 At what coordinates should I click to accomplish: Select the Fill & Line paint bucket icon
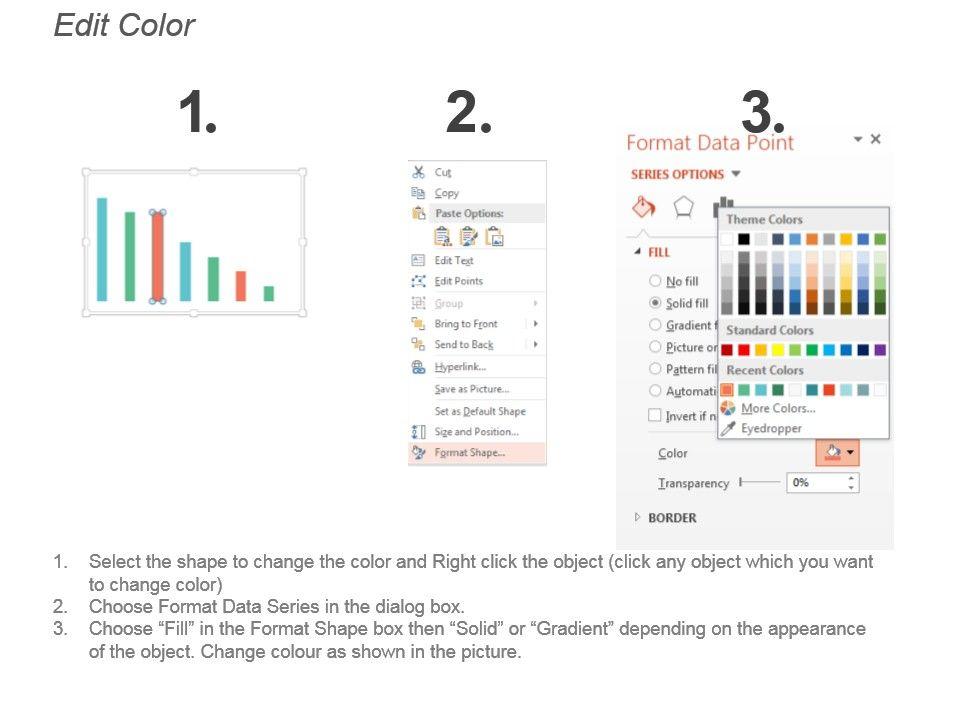tap(644, 207)
